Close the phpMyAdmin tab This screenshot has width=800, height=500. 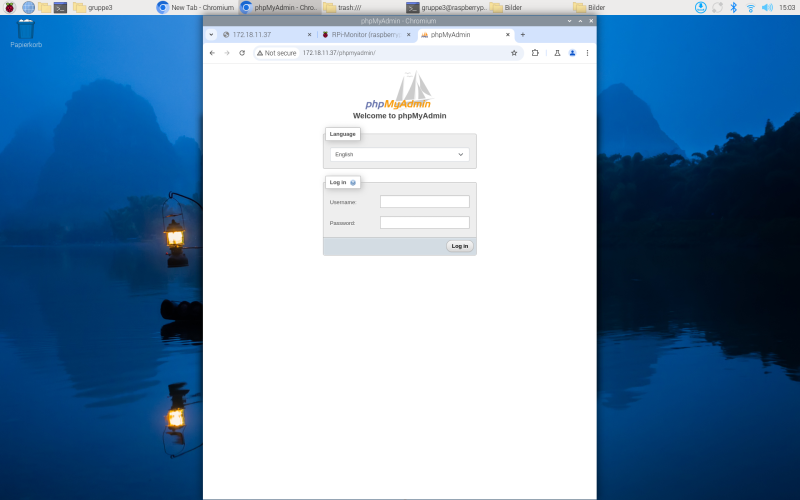click(508, 35)
